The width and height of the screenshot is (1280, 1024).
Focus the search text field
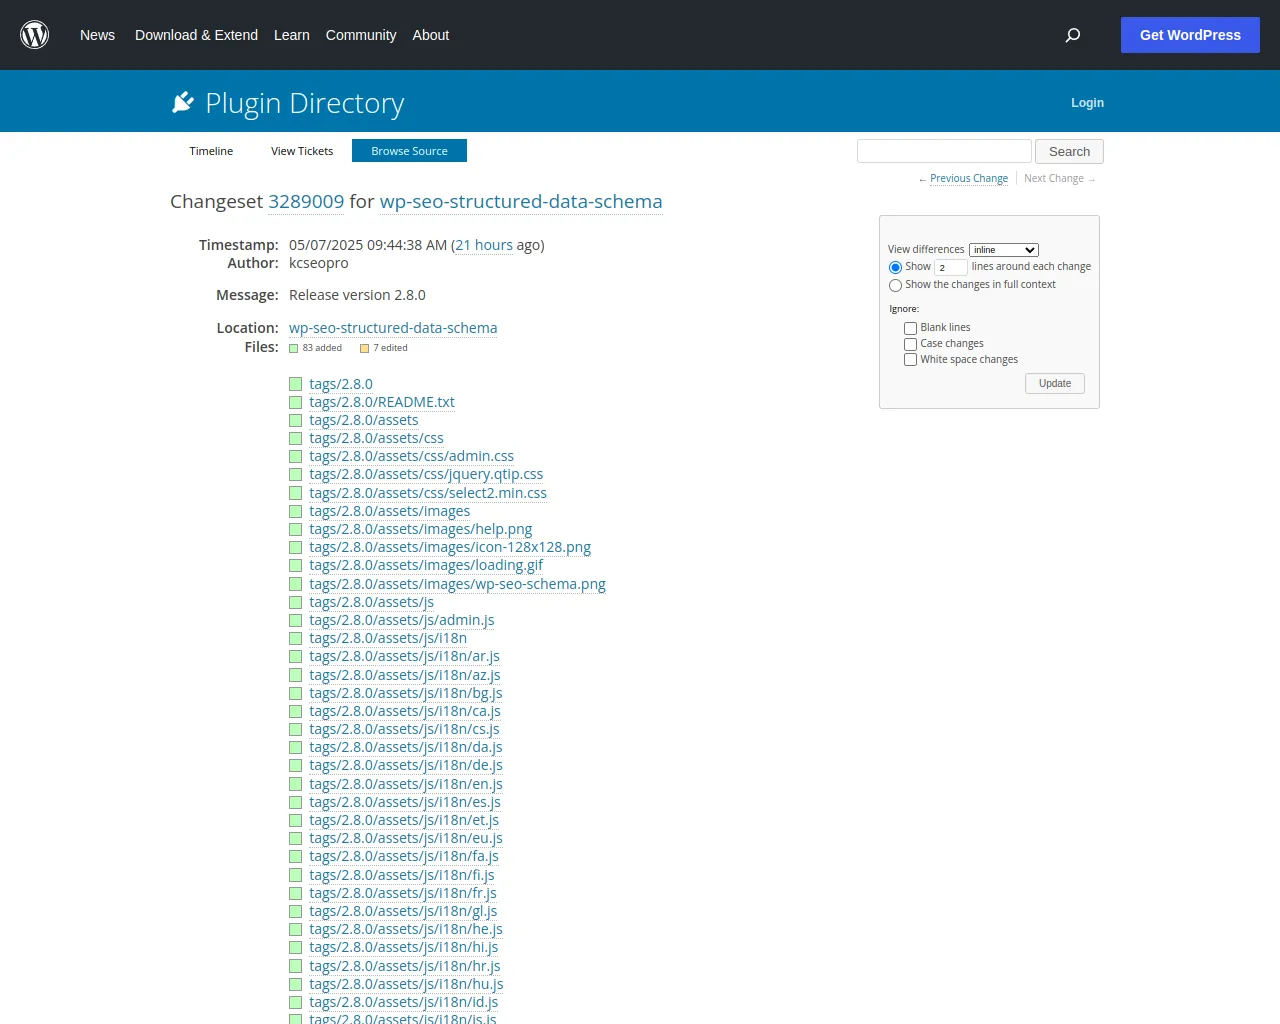tap(944, 151)
